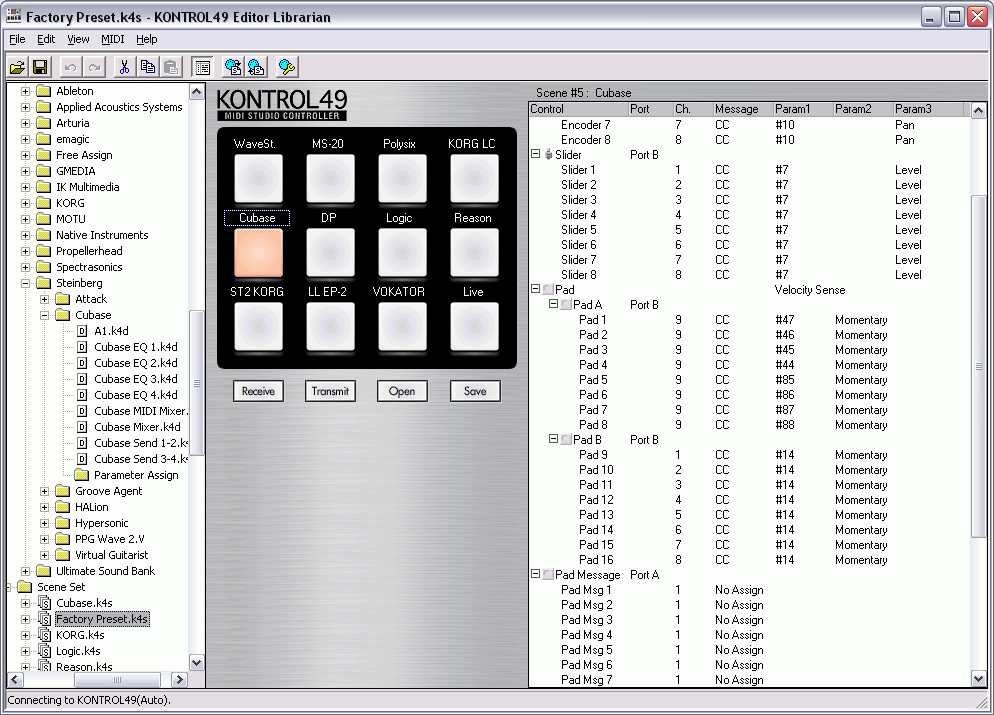Click the Transmit button
This screenshot has height=715, width=994.
tap(330, 391)
